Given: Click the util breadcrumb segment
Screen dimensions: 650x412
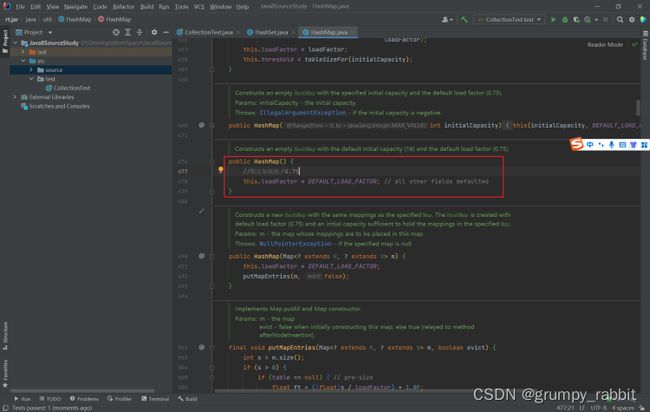Looking at the screenshot, I should click(x=47, y=19).
